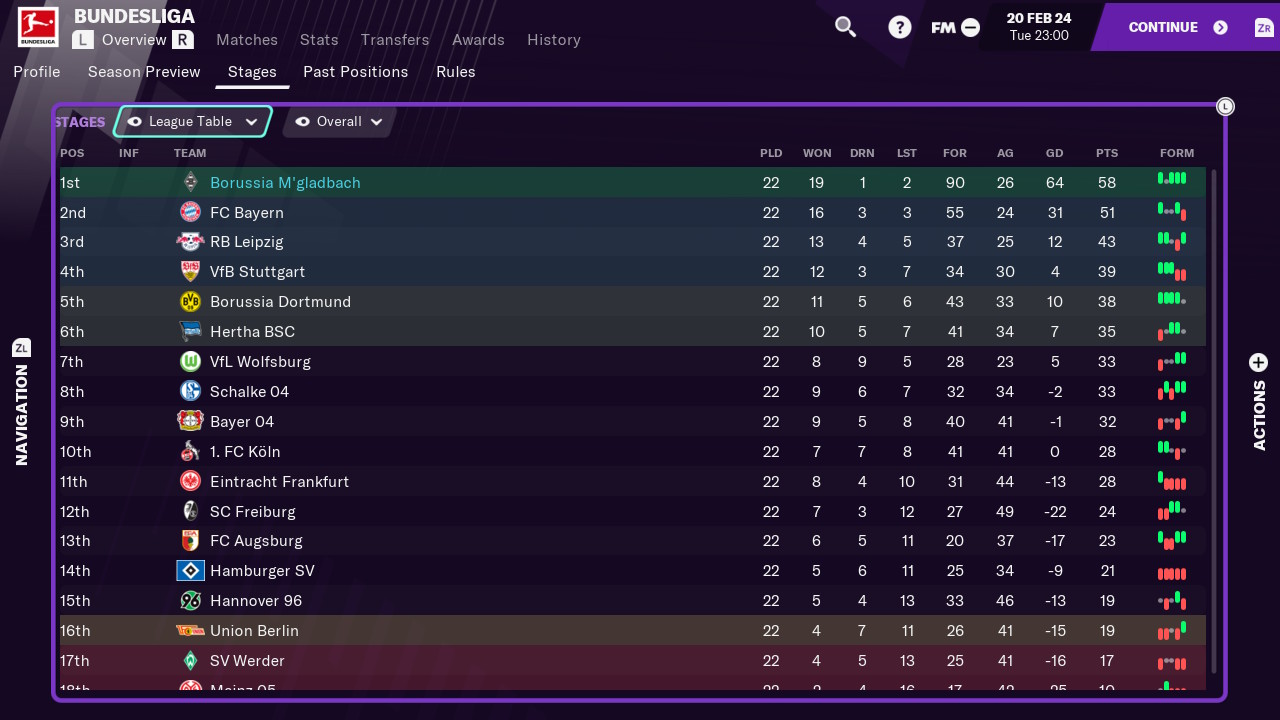Click the league table vertical scrollbar
Viewport: 1280px width, 720px height.
pos(1214,420)
